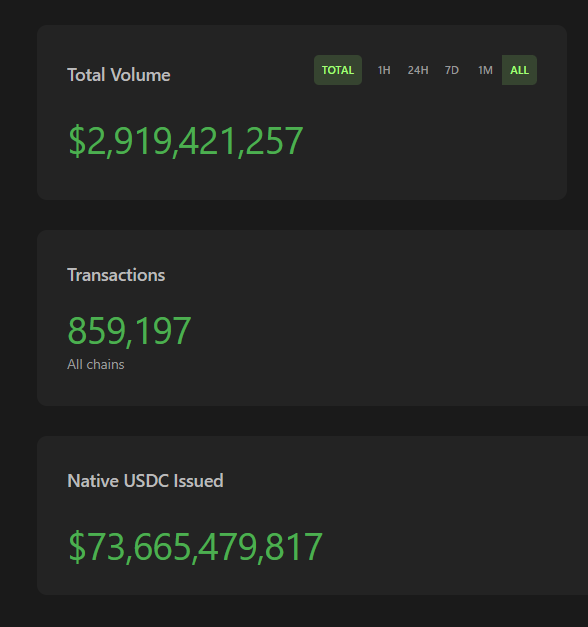This screenshot has width=588, height=627.
Task: Switch volume range to 1H
Action: pos(384,70)
